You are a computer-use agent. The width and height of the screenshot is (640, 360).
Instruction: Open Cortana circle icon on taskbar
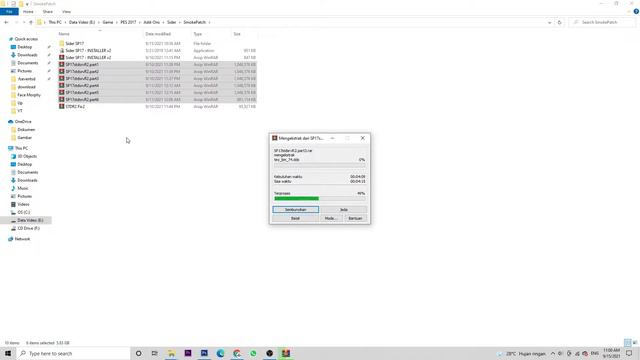pyautogui.click(x=138, y=353)
